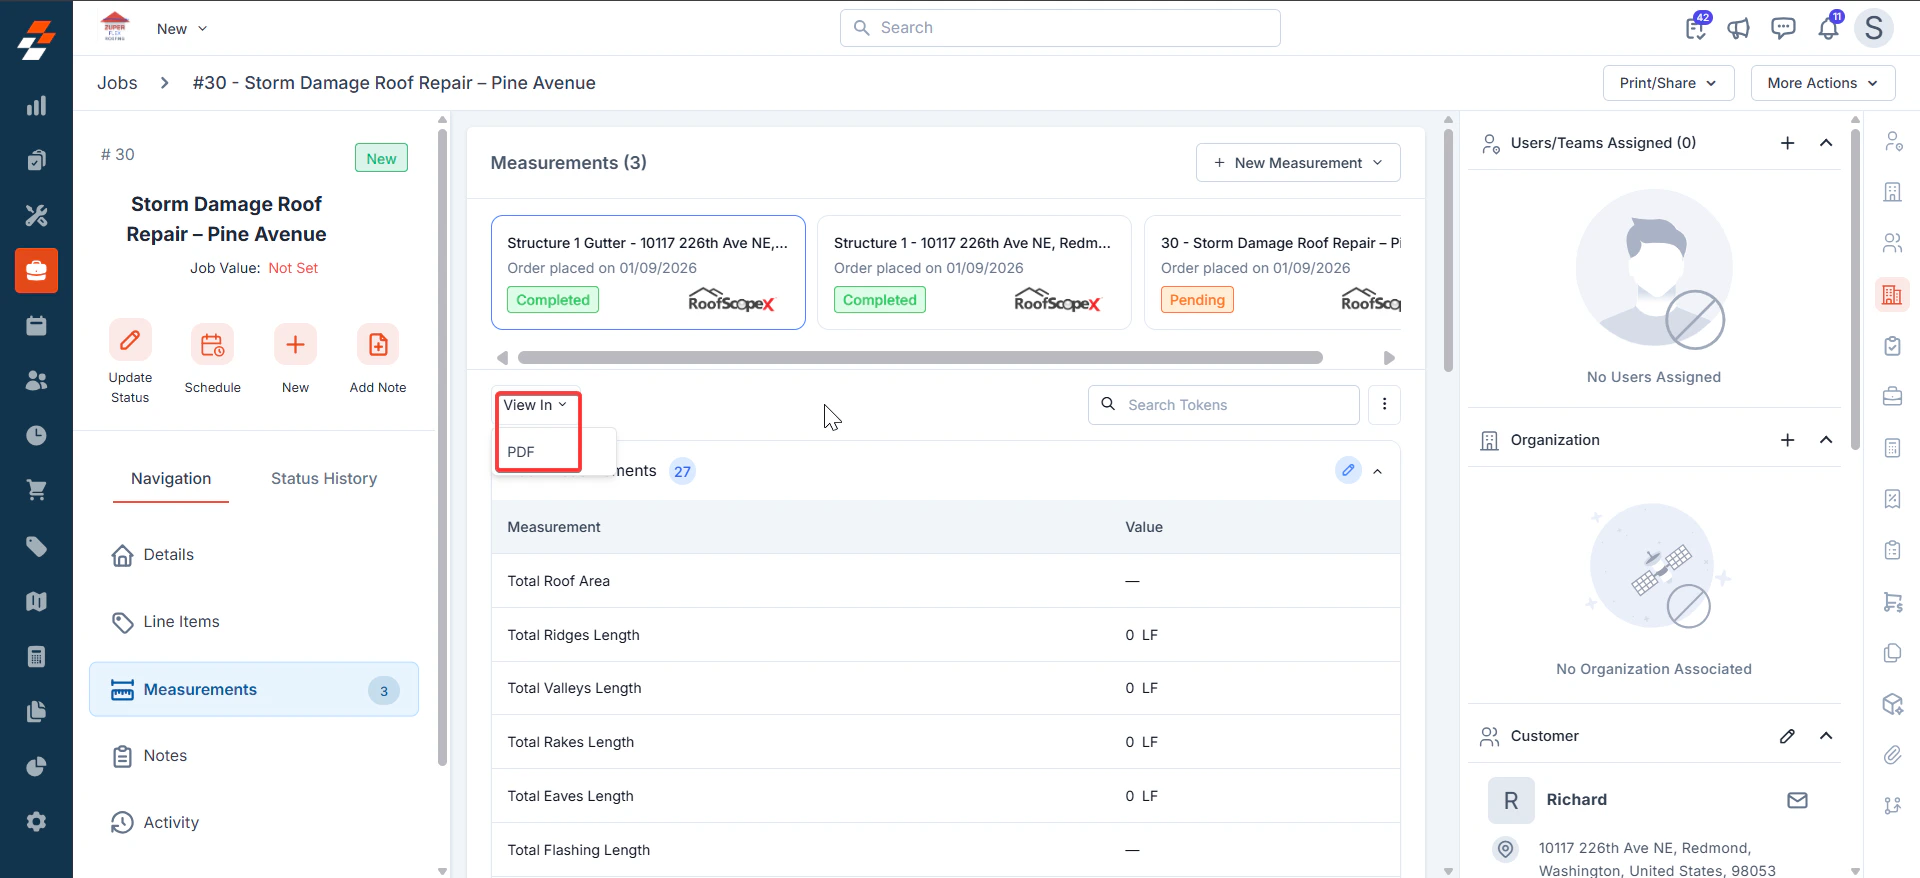
Task: Edit measurements with blue pencil icon
Action: (x=1348, y=470)
